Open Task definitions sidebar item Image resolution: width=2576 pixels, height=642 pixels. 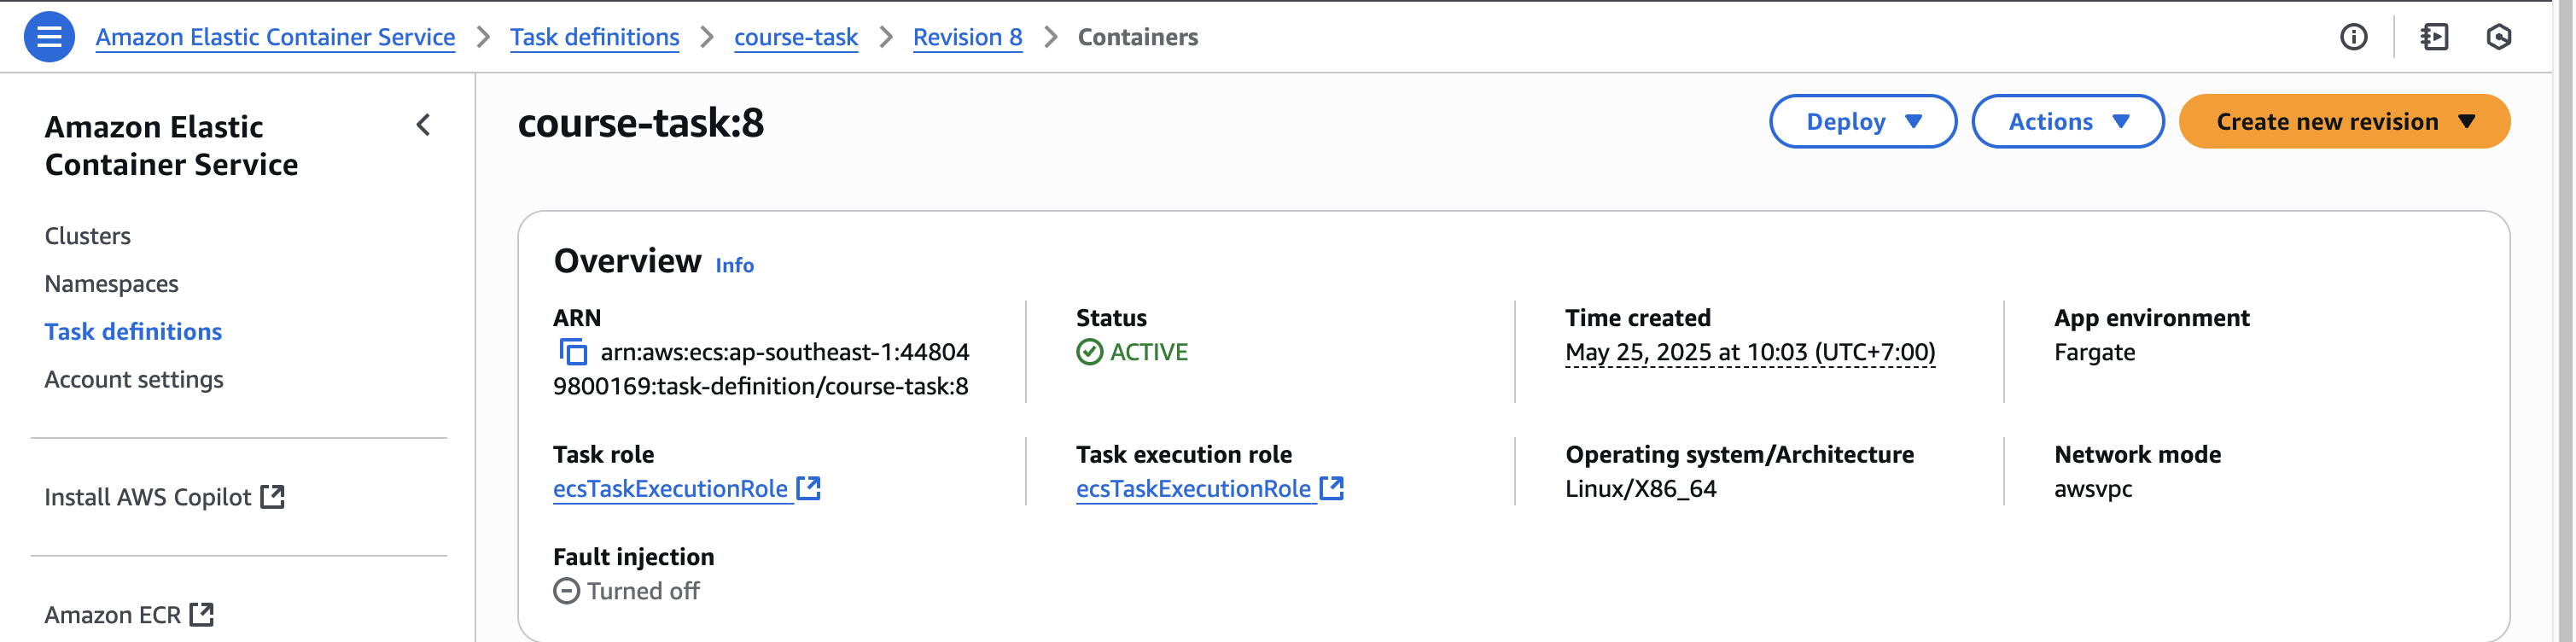pyautogui.click(x=133, y=332)
